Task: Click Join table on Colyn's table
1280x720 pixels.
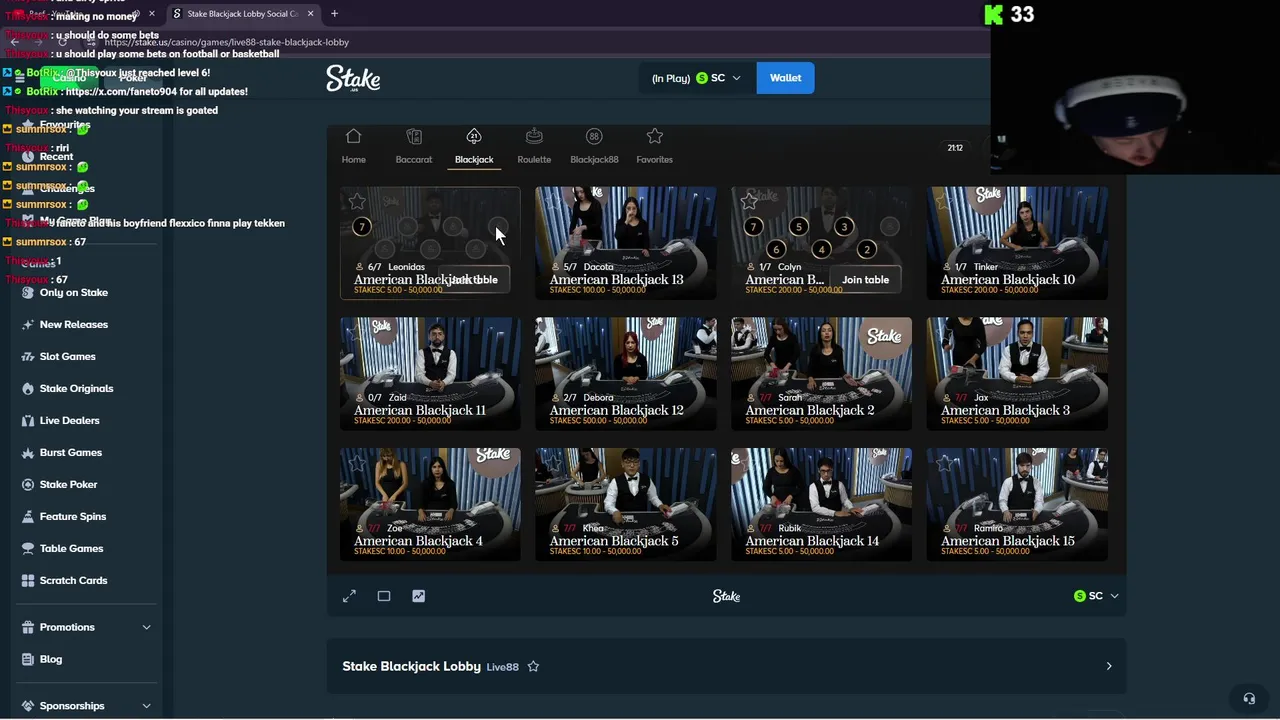Action: [x=865, y=280]
